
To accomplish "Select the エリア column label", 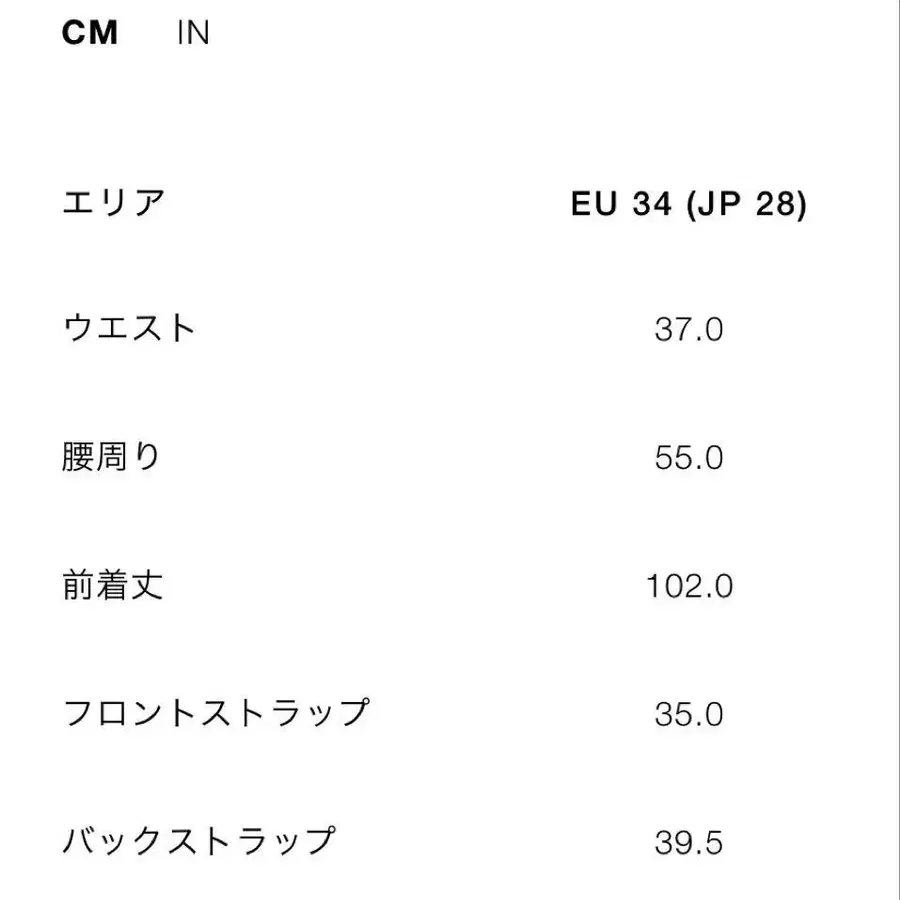I will [113, 201].
